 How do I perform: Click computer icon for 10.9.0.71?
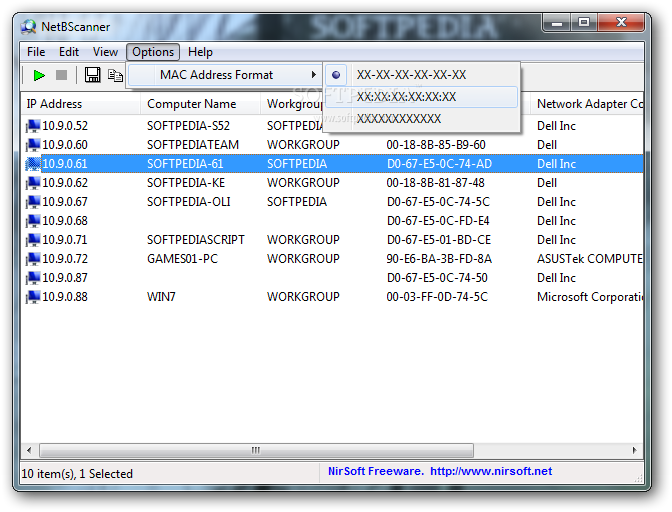pos(33,240)
